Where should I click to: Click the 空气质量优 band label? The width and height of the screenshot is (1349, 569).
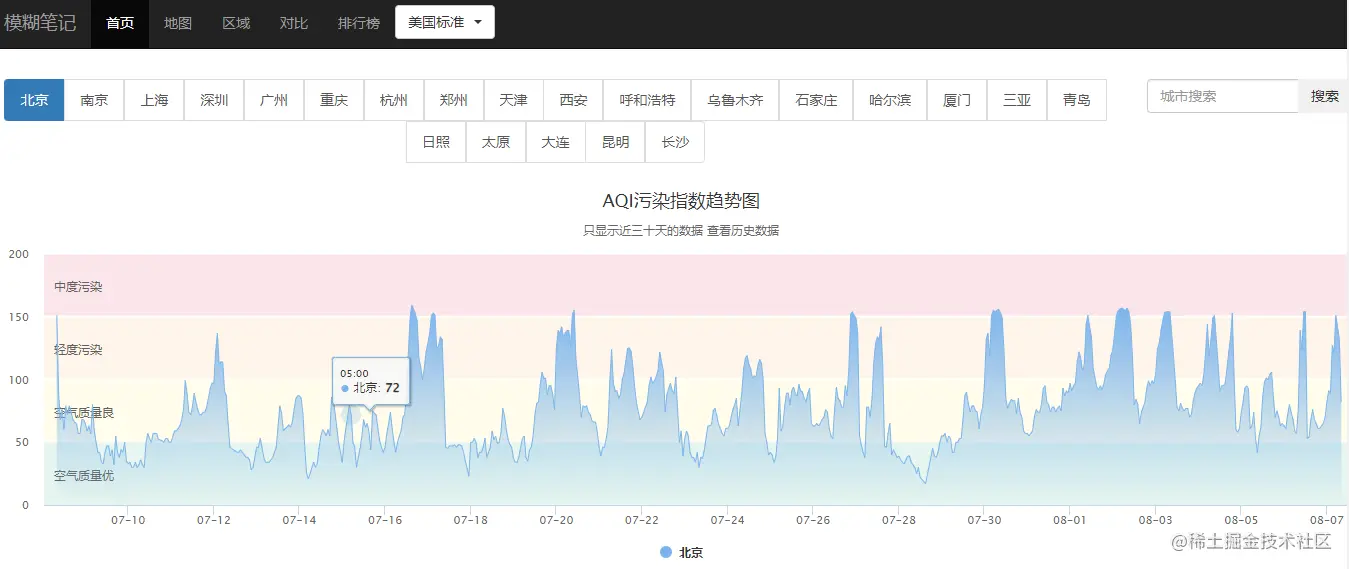[84, 476]
